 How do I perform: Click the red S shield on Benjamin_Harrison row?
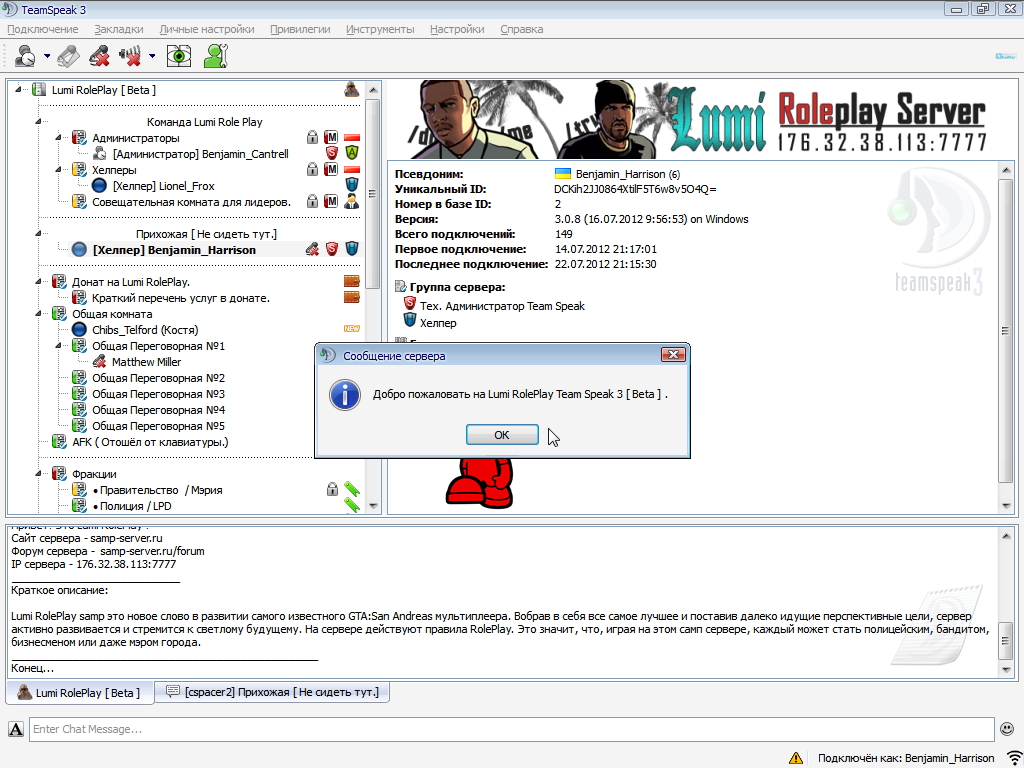click(332, 249)
